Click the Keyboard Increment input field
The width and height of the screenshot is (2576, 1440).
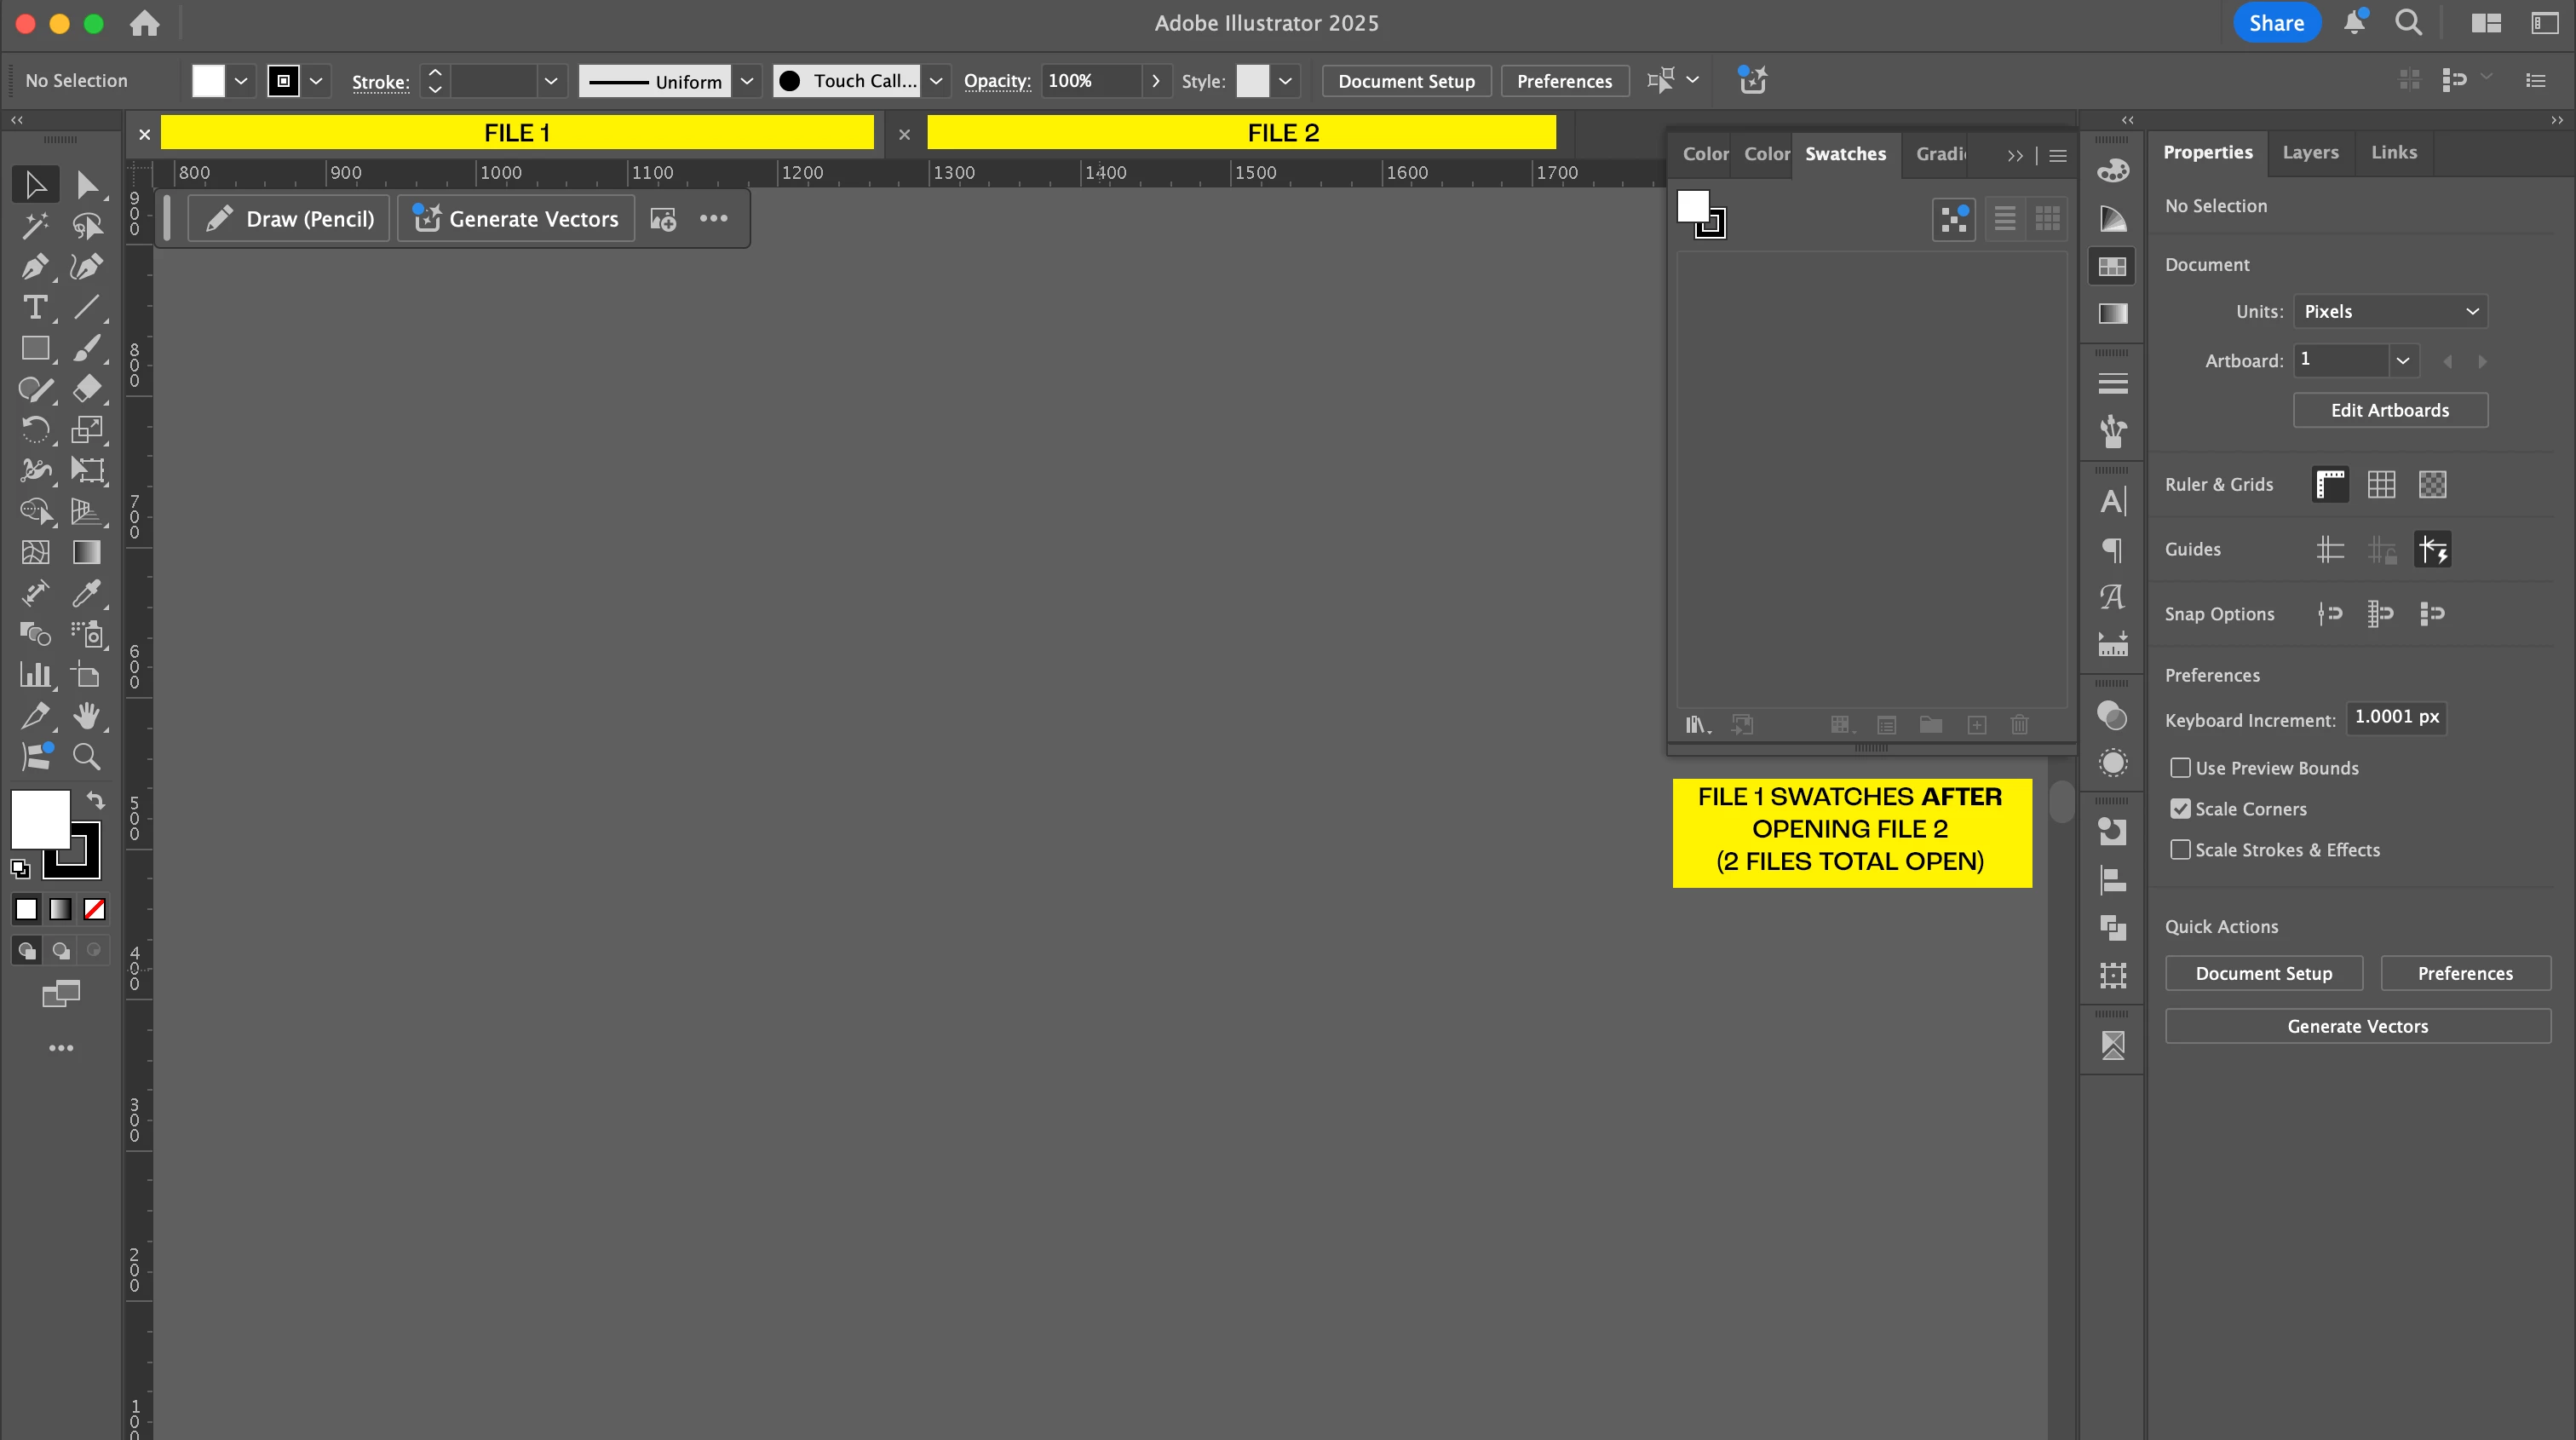(2395, 718)
